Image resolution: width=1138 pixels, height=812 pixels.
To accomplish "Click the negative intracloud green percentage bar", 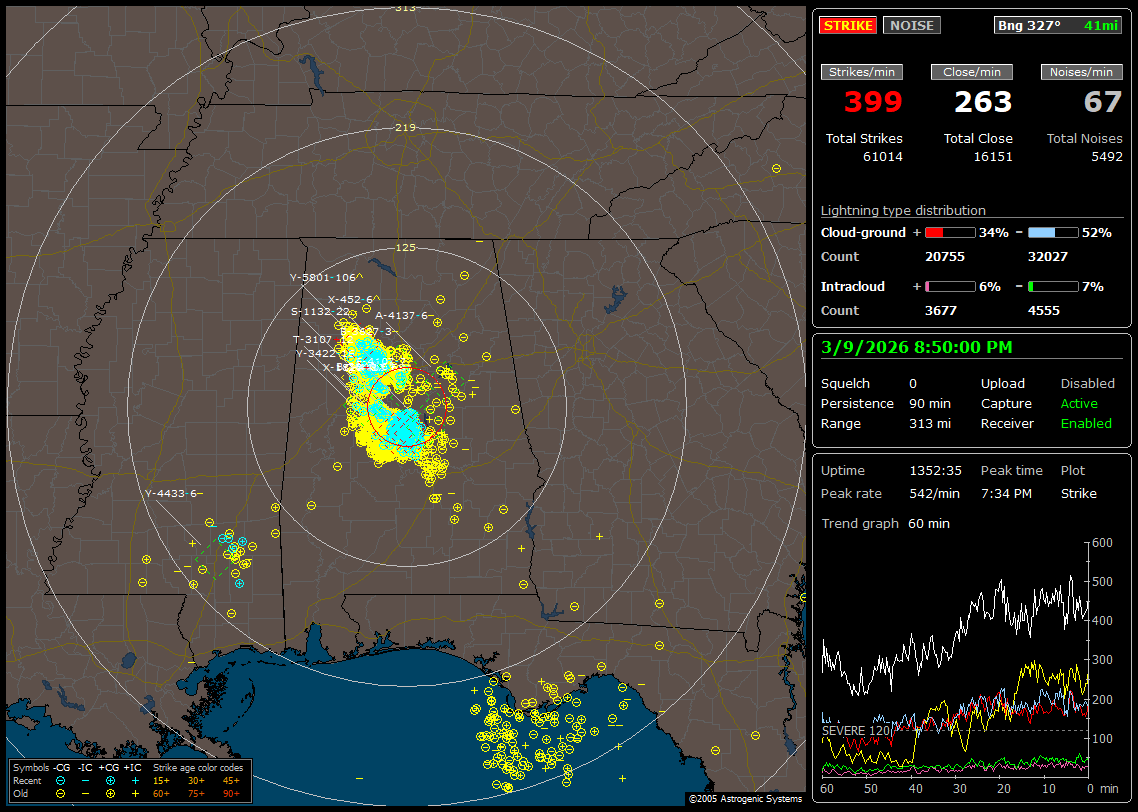I will click(1053, 286).
